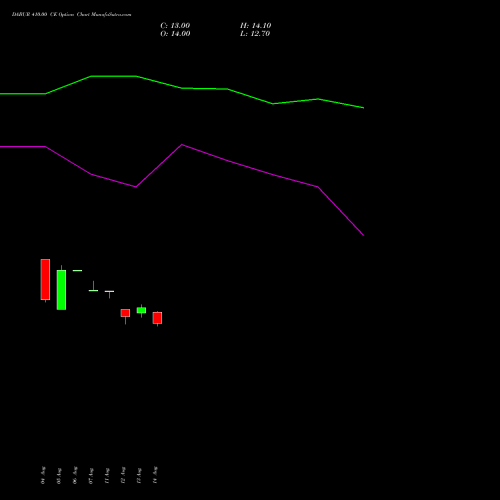500x500 pixels.
Task: Click the 07 Aug date axis label
Action: [x=91, y=476]
